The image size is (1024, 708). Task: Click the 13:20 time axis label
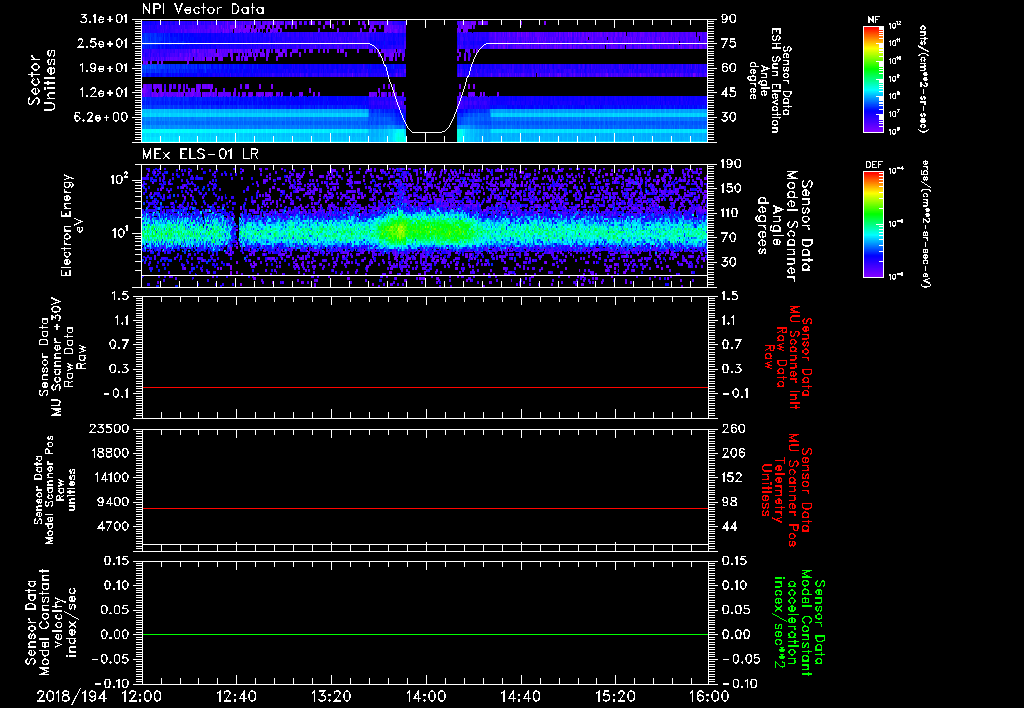(331, 696)
